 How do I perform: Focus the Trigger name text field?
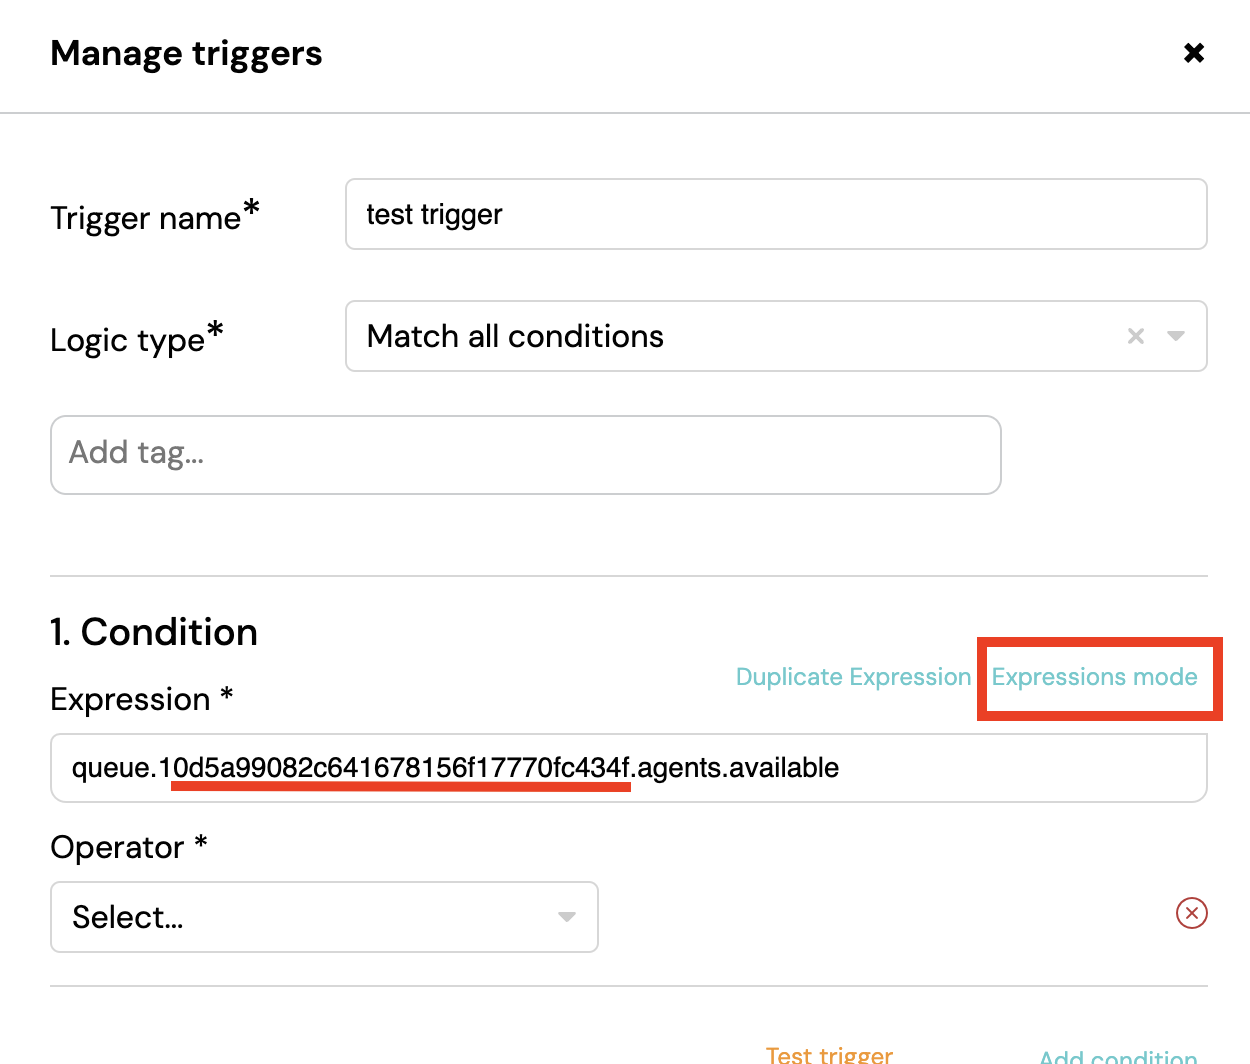point(776,214)
